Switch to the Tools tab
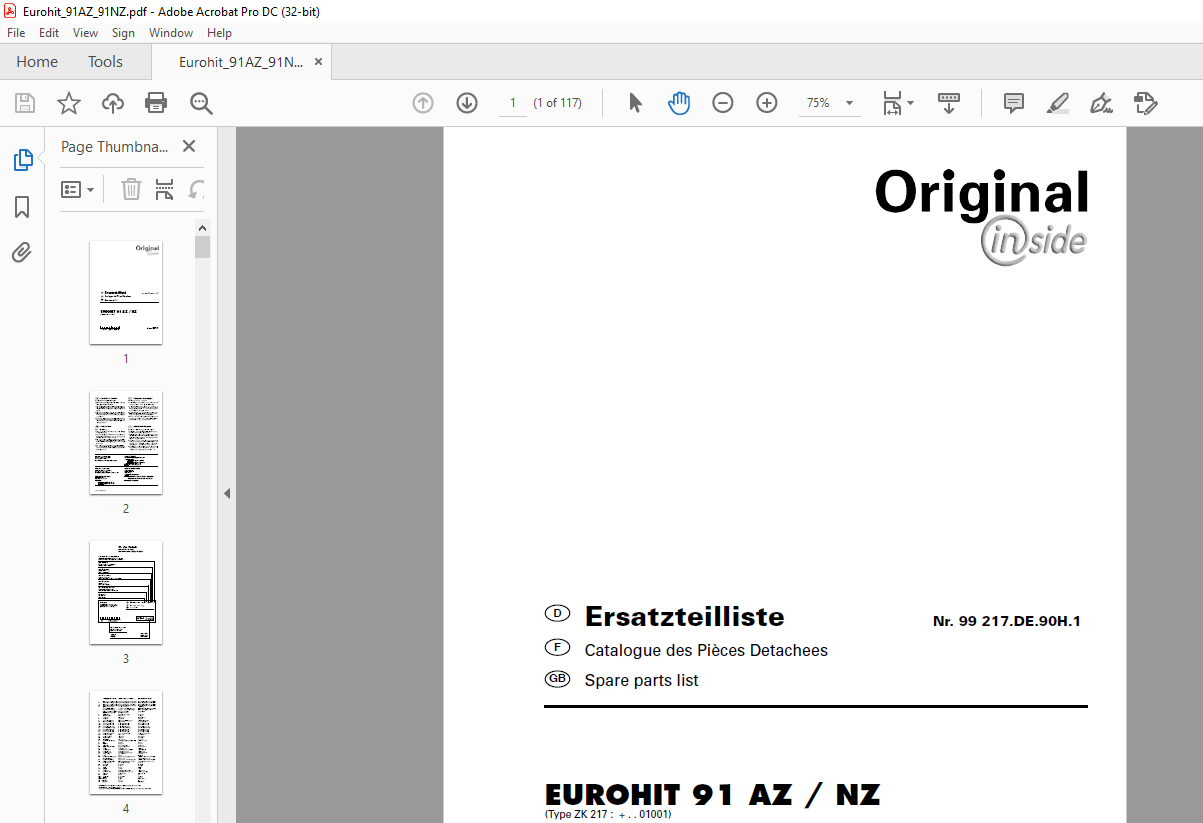Viewport: 1203px width, 823px height. (105, 62)
